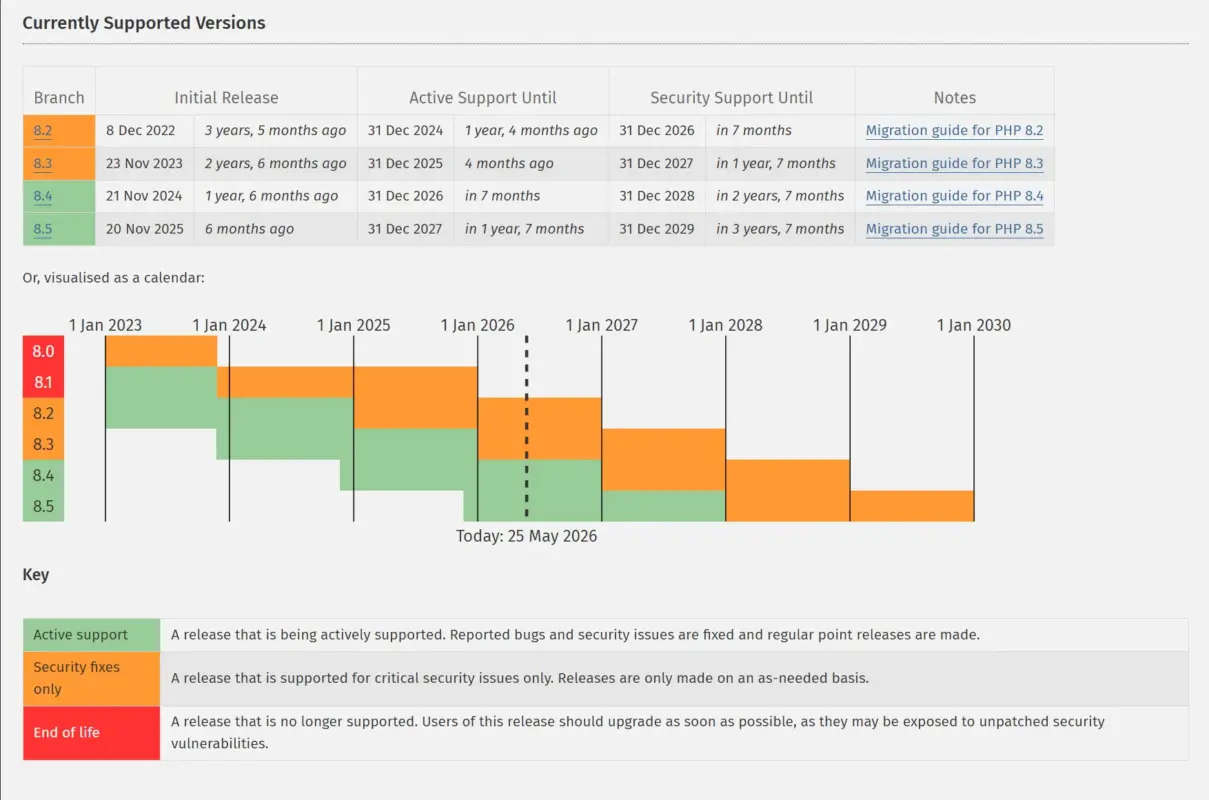Click the 1 Jan 2027 calendar label
Image resolution: width=1209 pixels, height=800 pixels.
602,325
